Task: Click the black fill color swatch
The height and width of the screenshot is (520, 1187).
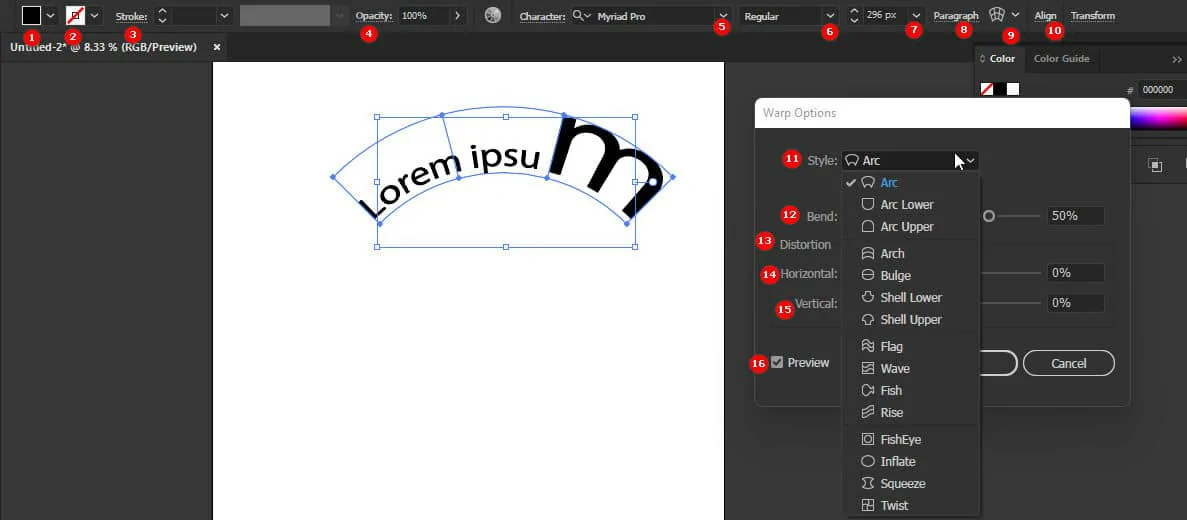Action: click(x=32, y=16)
